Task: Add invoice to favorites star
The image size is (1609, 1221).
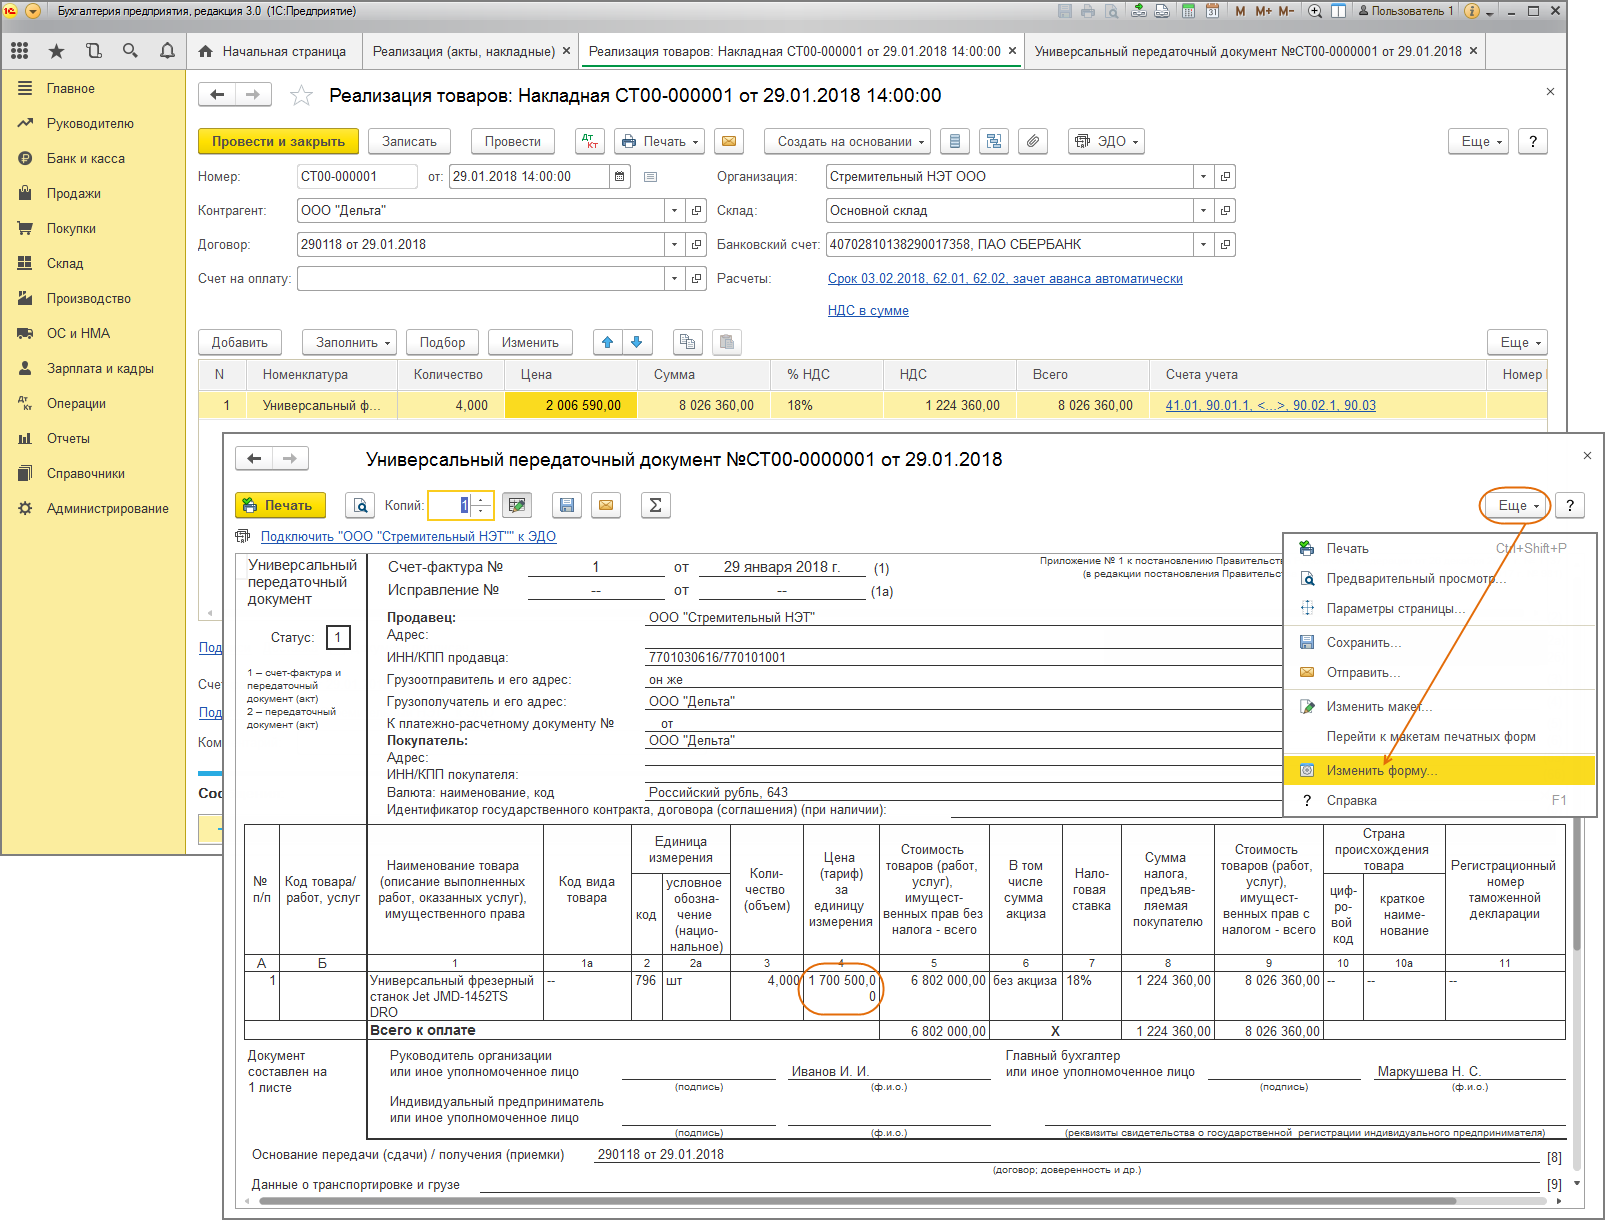Action: coord(301,96)
